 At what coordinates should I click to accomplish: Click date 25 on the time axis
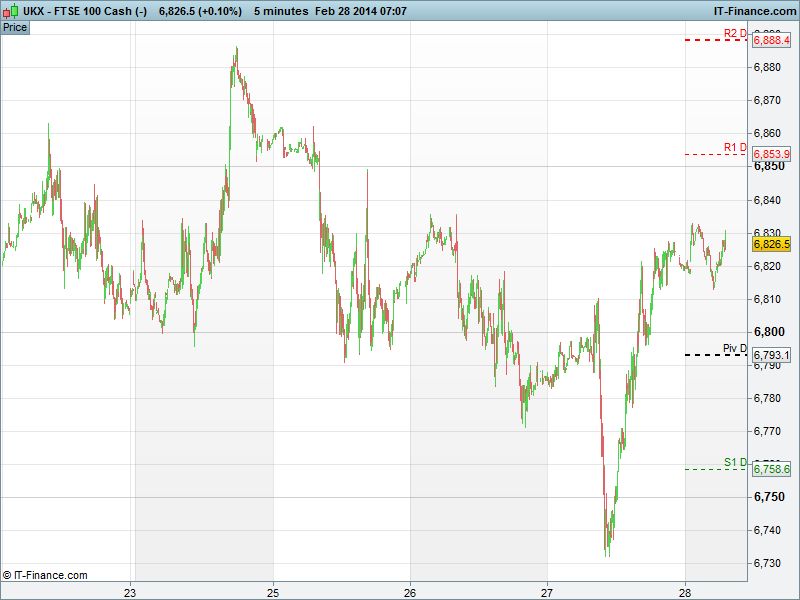click(273, 591)
